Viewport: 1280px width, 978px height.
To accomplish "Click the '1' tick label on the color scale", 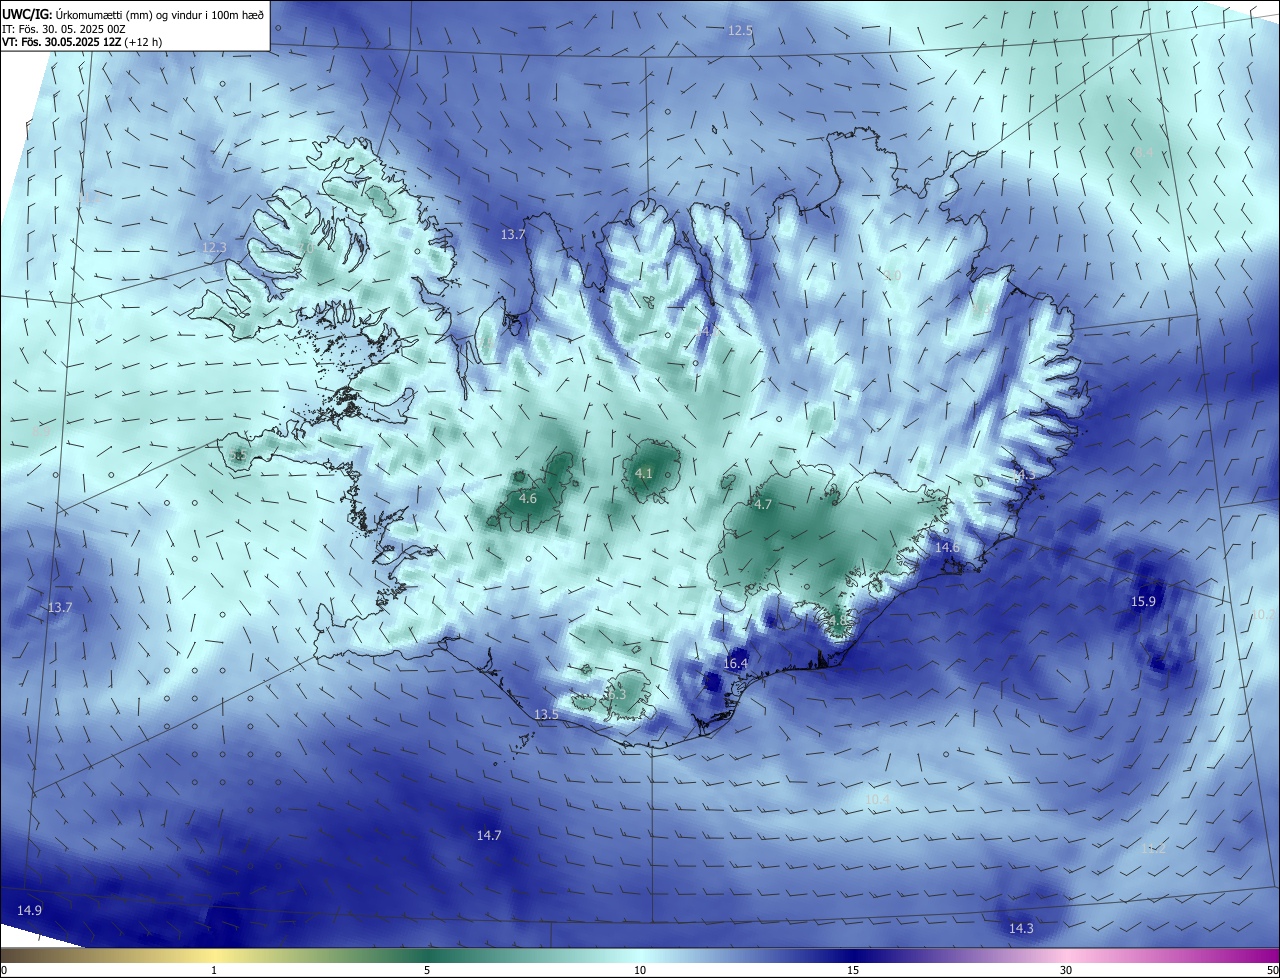I will [x=214, y=970].
